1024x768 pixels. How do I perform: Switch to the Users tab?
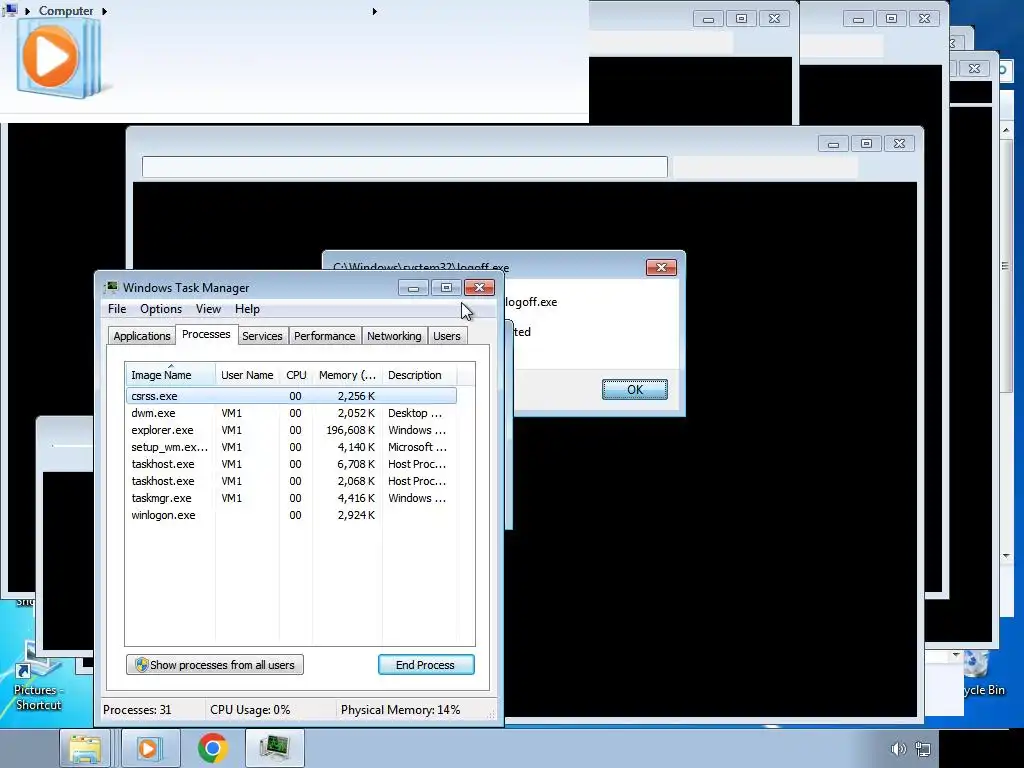pos(447,336)
